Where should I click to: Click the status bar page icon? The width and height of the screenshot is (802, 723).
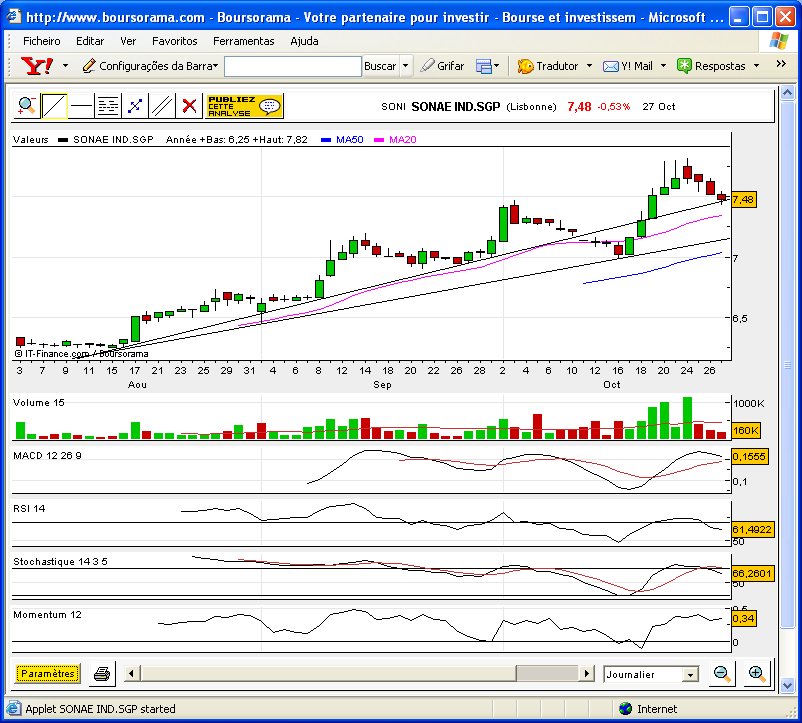pyautogui.click(x=13, y=709)
